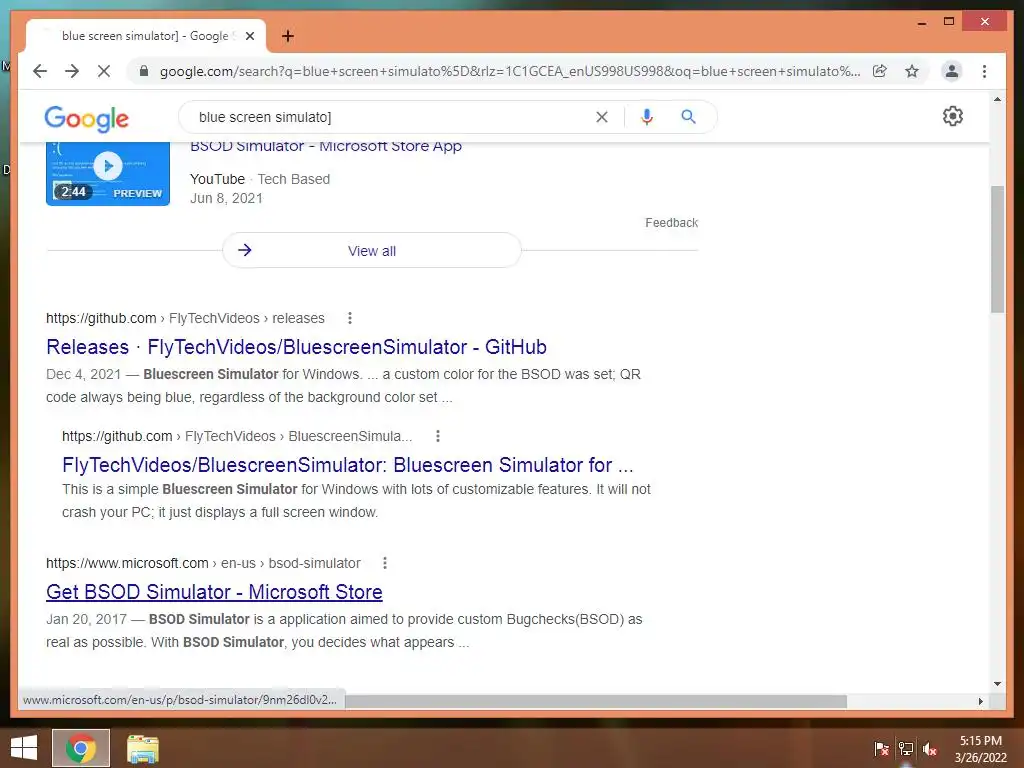Open options for the BluescreenSimula... result
The image size is (1024, 768).
pyautogui.click(x=438, y=436)
